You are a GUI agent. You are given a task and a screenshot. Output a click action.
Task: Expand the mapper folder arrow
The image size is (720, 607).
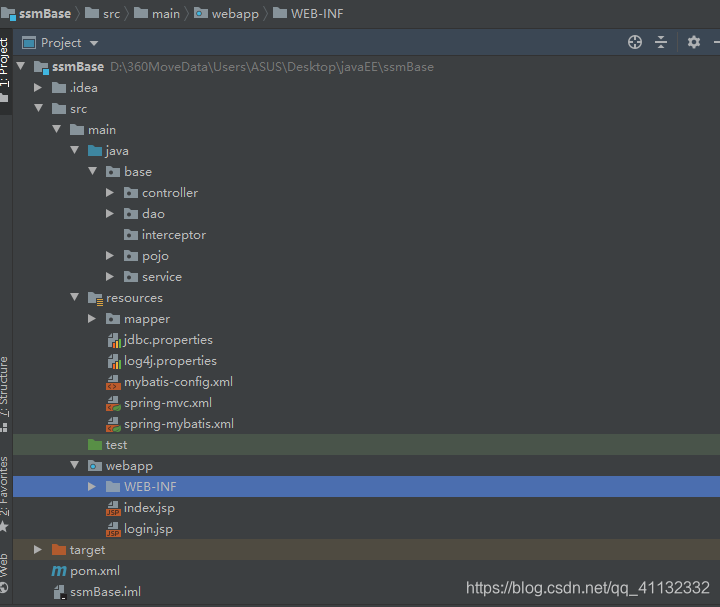(92, 318)
